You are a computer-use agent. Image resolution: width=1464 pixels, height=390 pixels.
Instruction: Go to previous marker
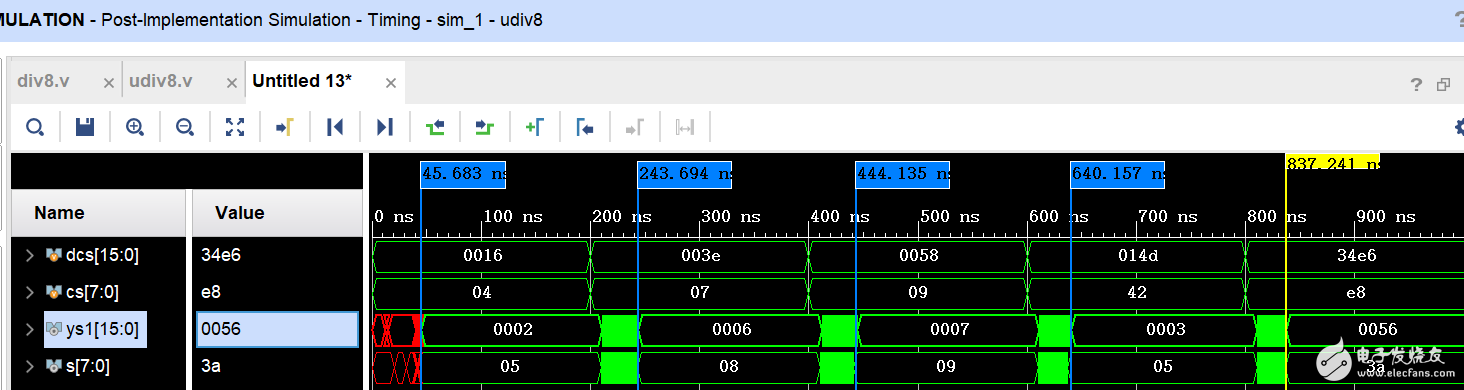(x=585, y=127)
